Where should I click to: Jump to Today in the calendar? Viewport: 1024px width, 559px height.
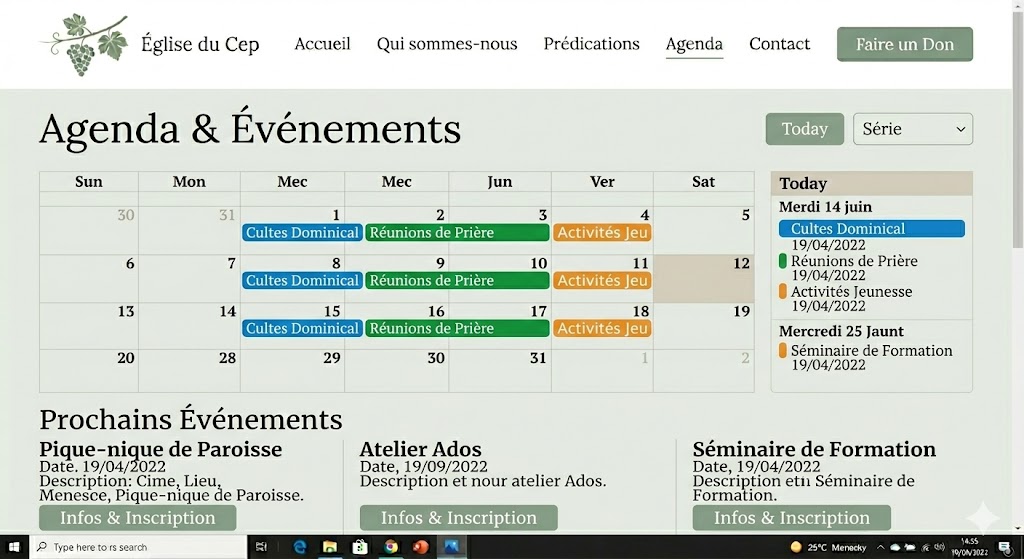coord(804,129)
